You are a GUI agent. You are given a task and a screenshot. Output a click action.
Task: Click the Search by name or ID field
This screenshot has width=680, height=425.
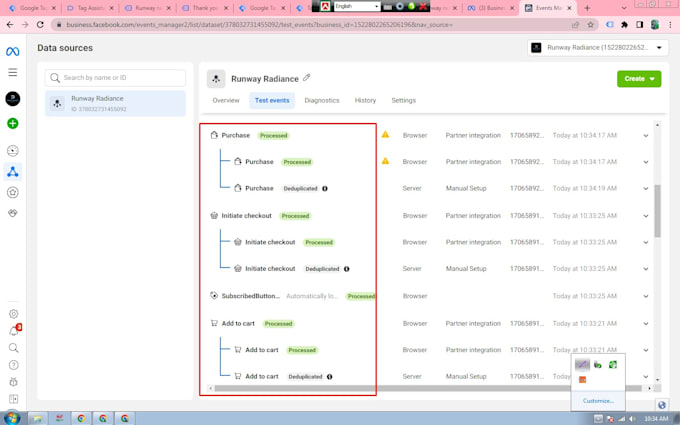coord(115,78)
